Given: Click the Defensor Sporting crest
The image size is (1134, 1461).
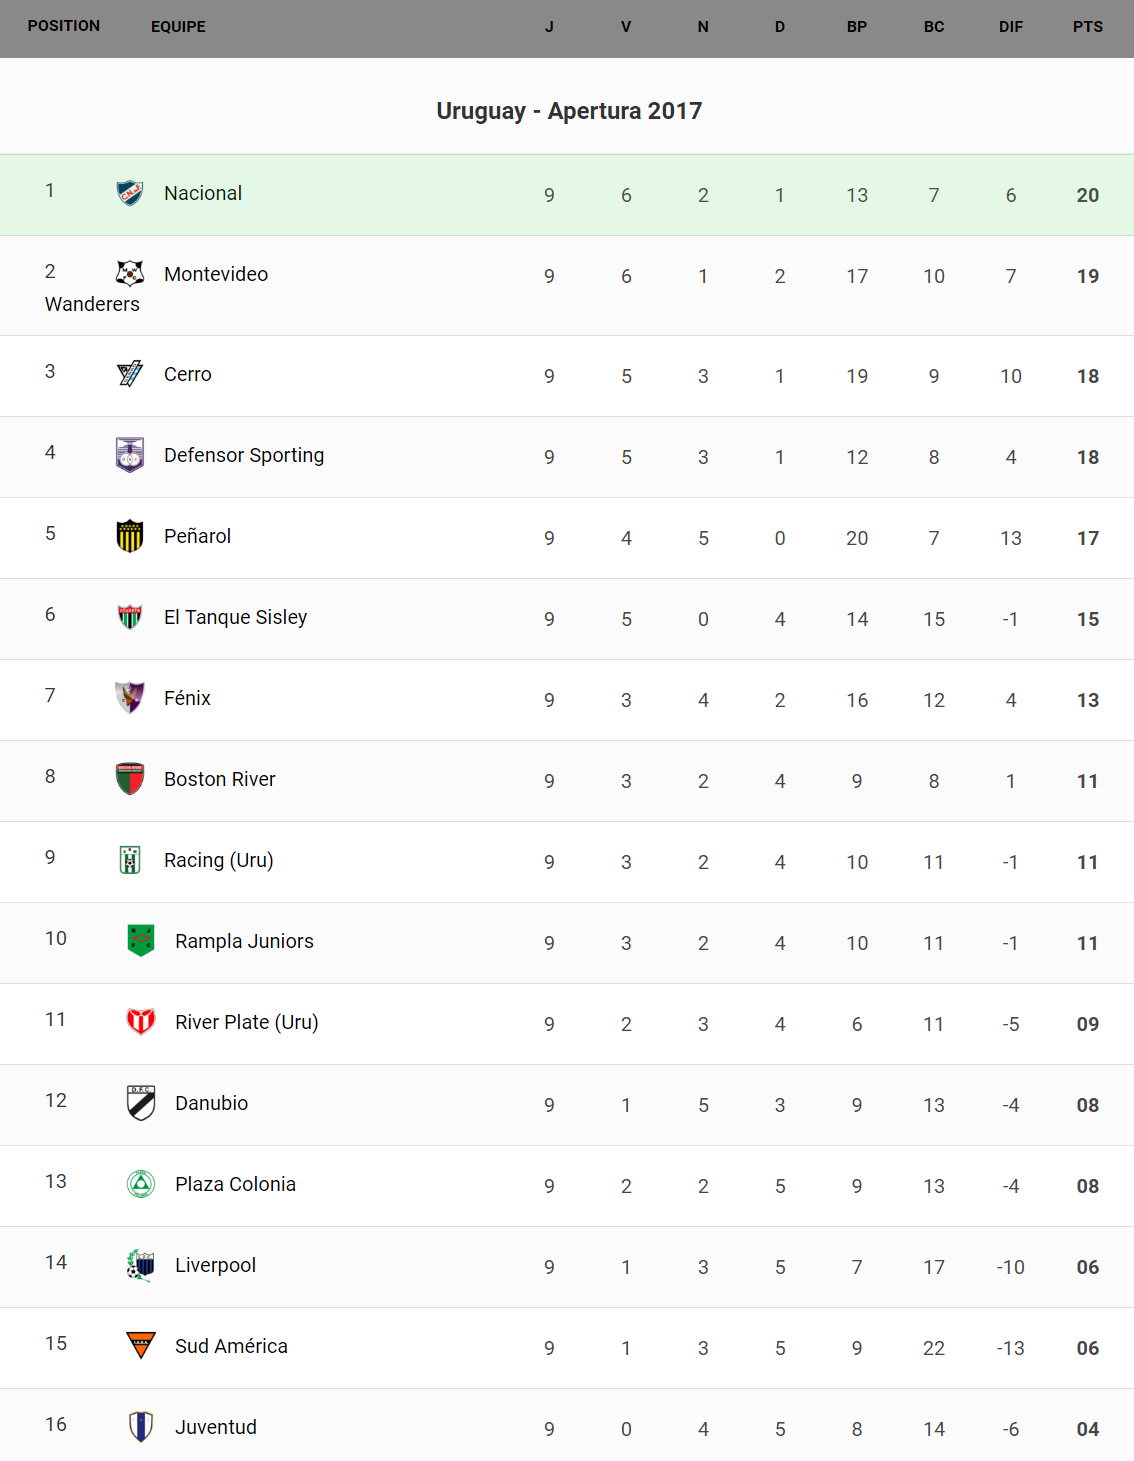Looking at the screenshot, I should click(130, 455).
